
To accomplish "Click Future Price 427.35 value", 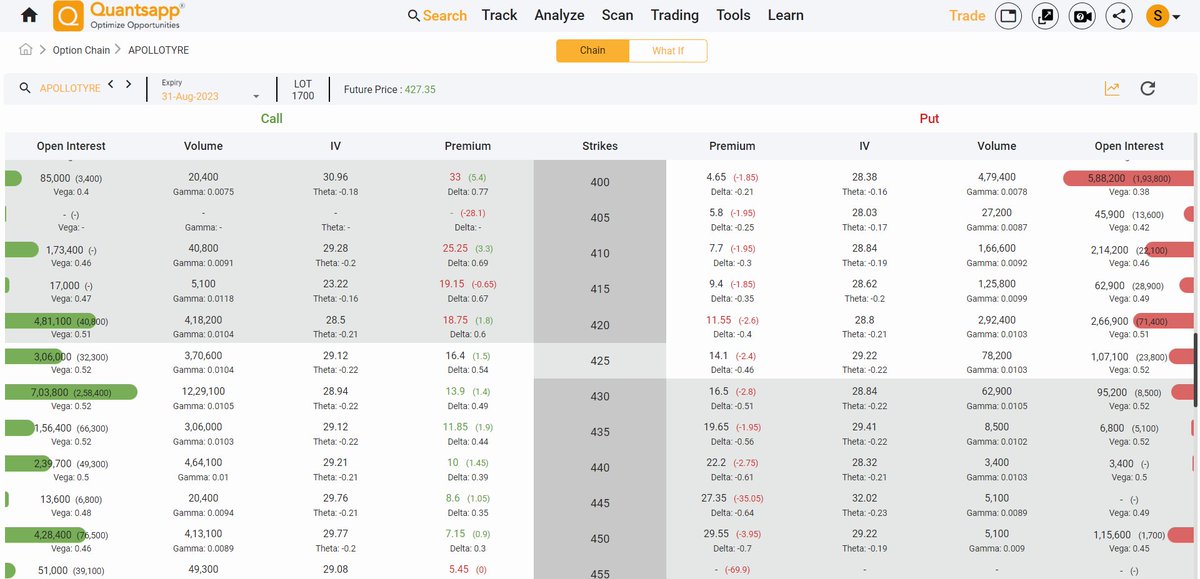I will coord(420,89).
